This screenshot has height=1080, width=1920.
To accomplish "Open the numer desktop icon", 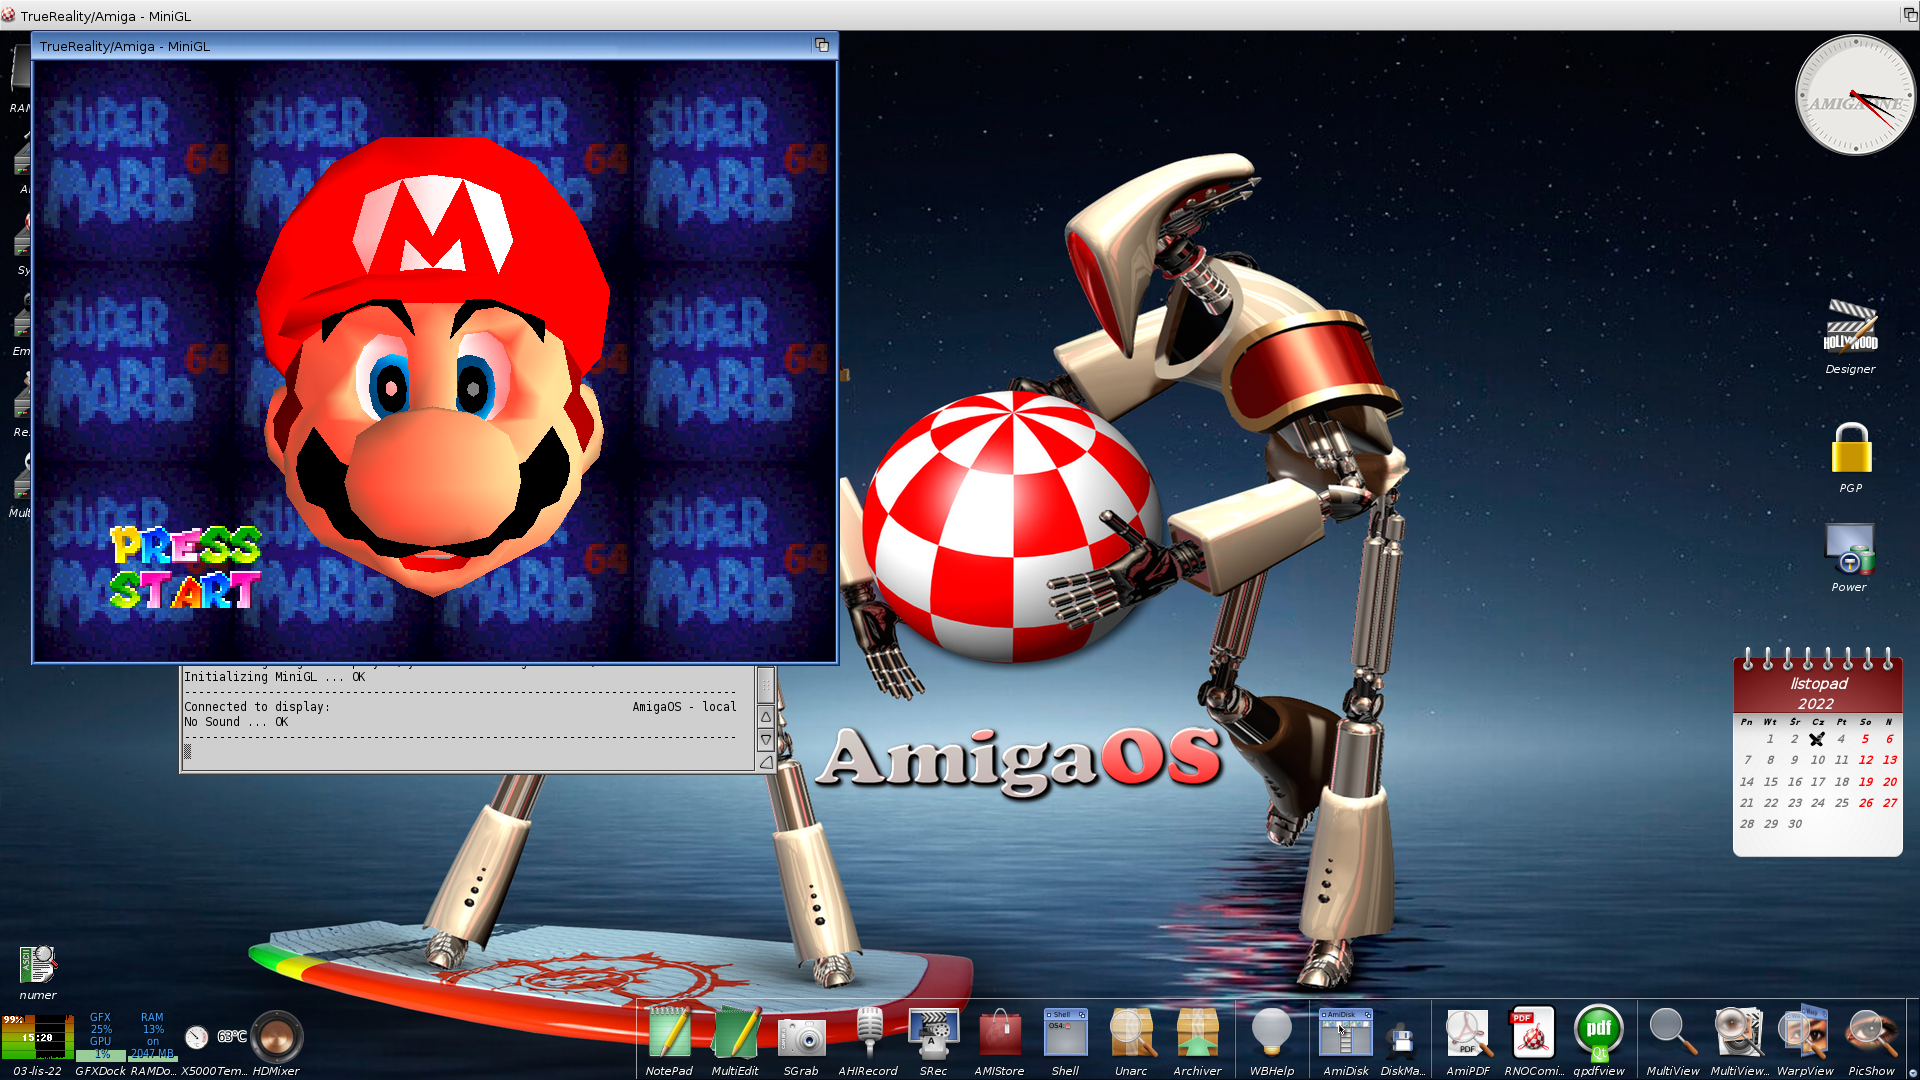I will [x=37, y=966].
